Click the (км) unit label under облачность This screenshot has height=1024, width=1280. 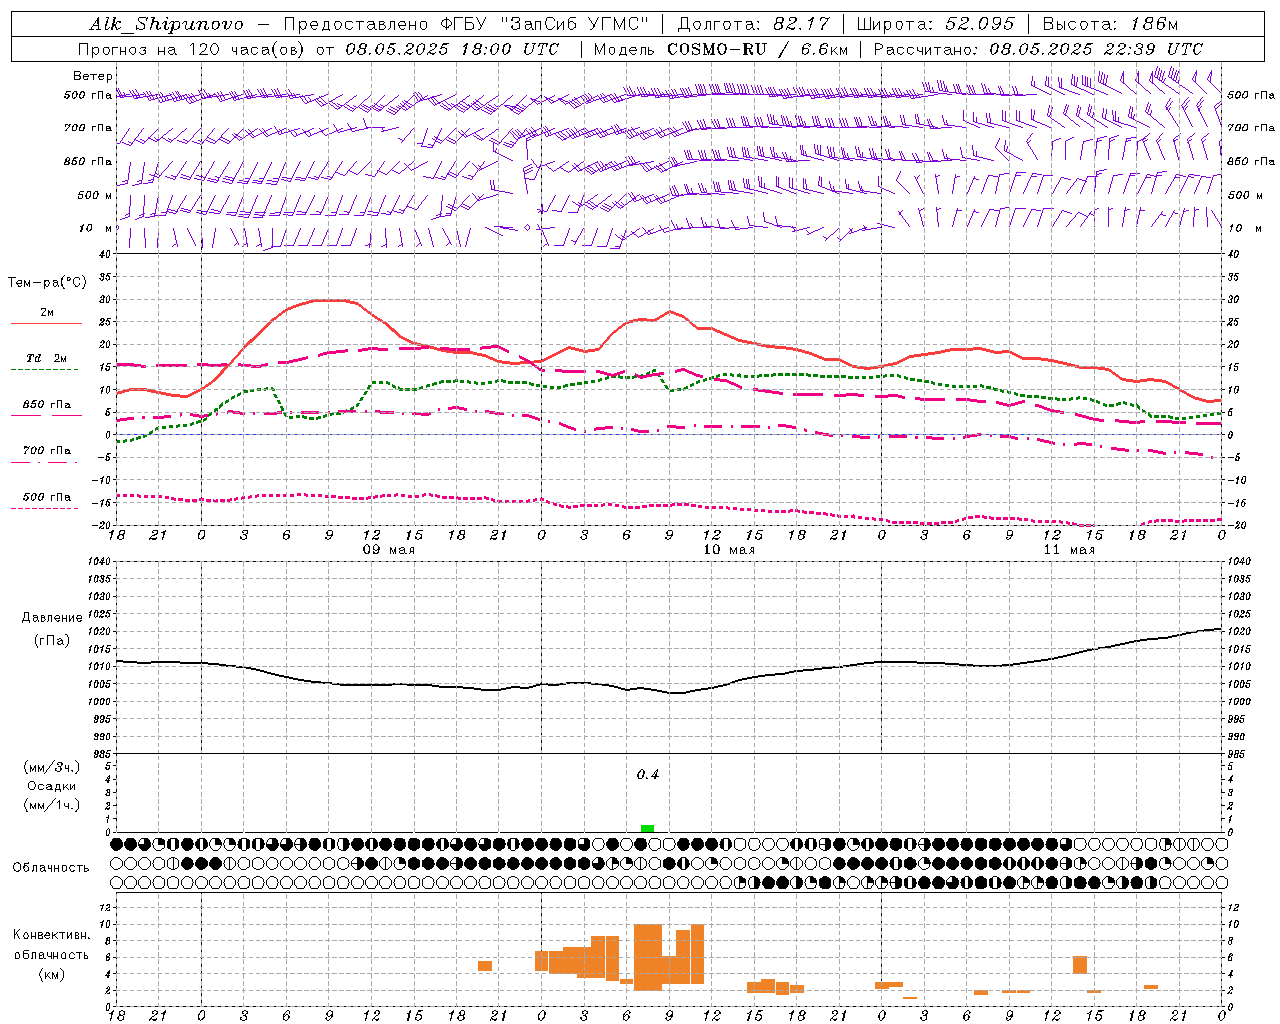click(51, 974)
